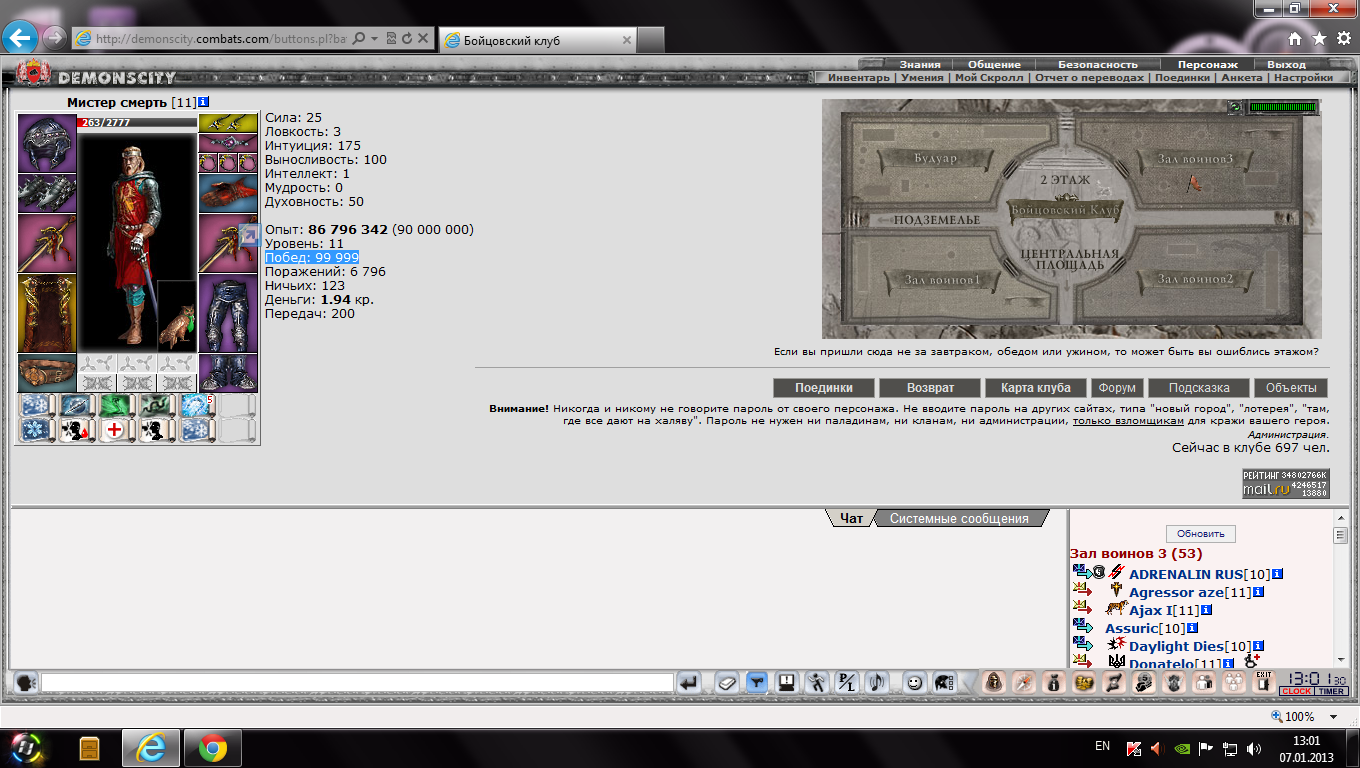Open the Карта клуба button
This screenshot has width=1360, height=768.
coord(1036,388)
